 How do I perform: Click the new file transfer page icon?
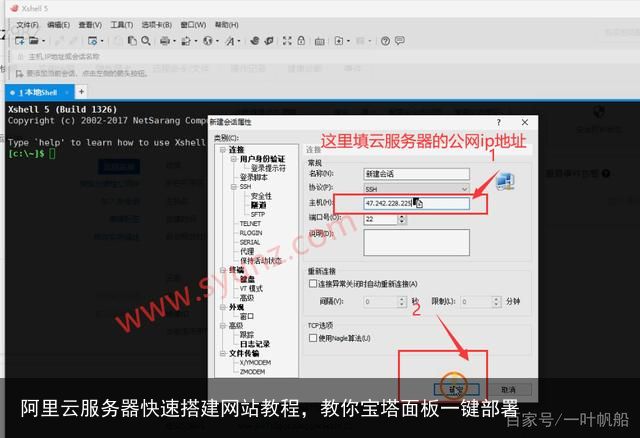click(339, 41)
